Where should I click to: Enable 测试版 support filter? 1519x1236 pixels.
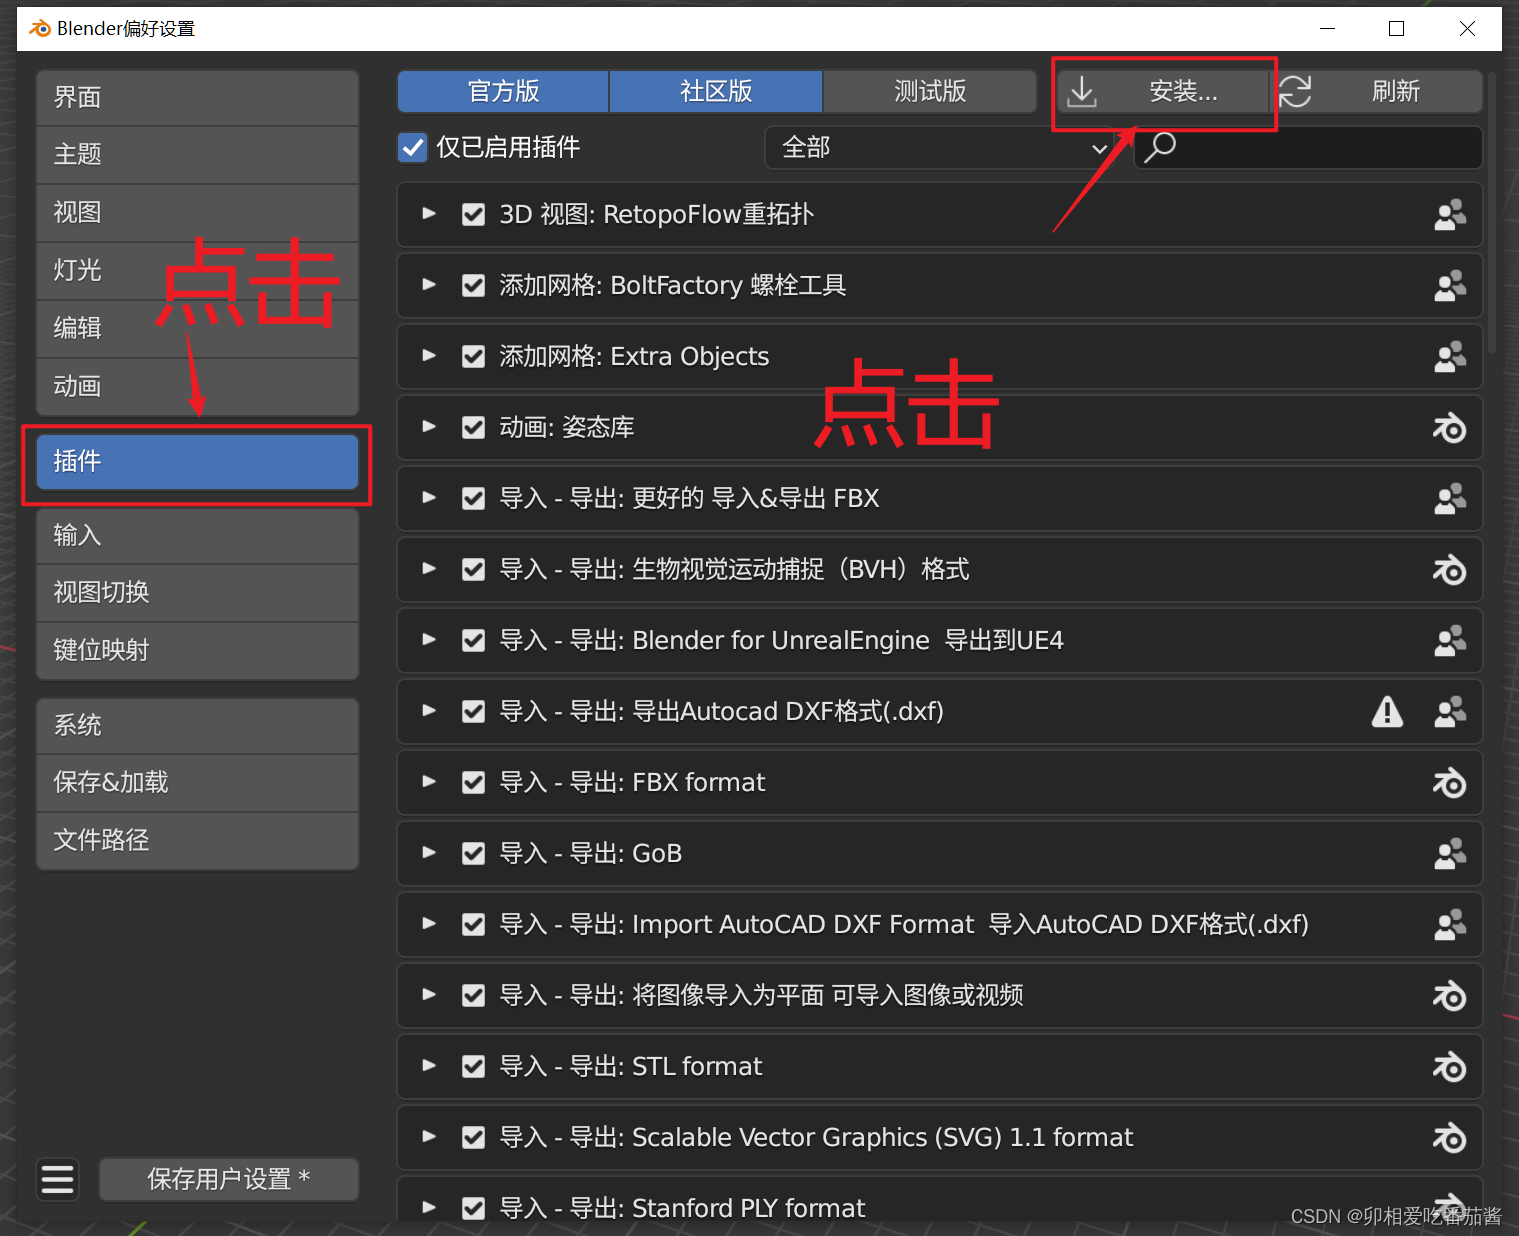[x=930, y=92]
